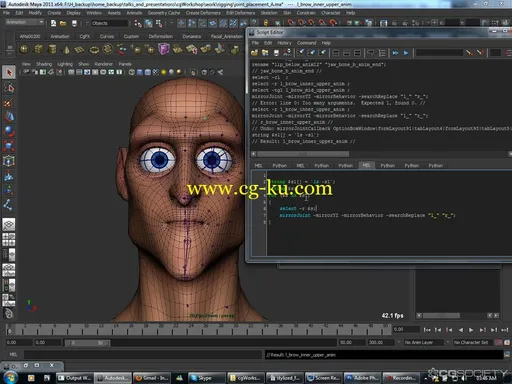Open the Create Deformers menu
The width and height of the screenshot is (512, 384).
pyautogui.click(x=203, y=13)
